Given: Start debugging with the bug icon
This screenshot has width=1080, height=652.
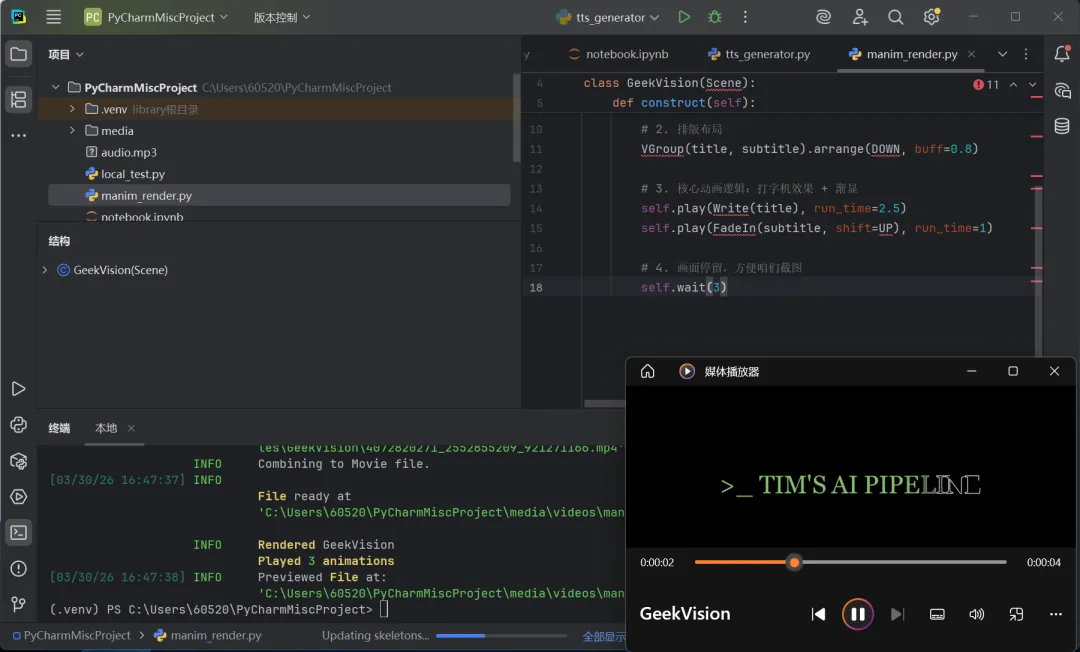Looking at the screenshot, I should [x=715, y=17].
